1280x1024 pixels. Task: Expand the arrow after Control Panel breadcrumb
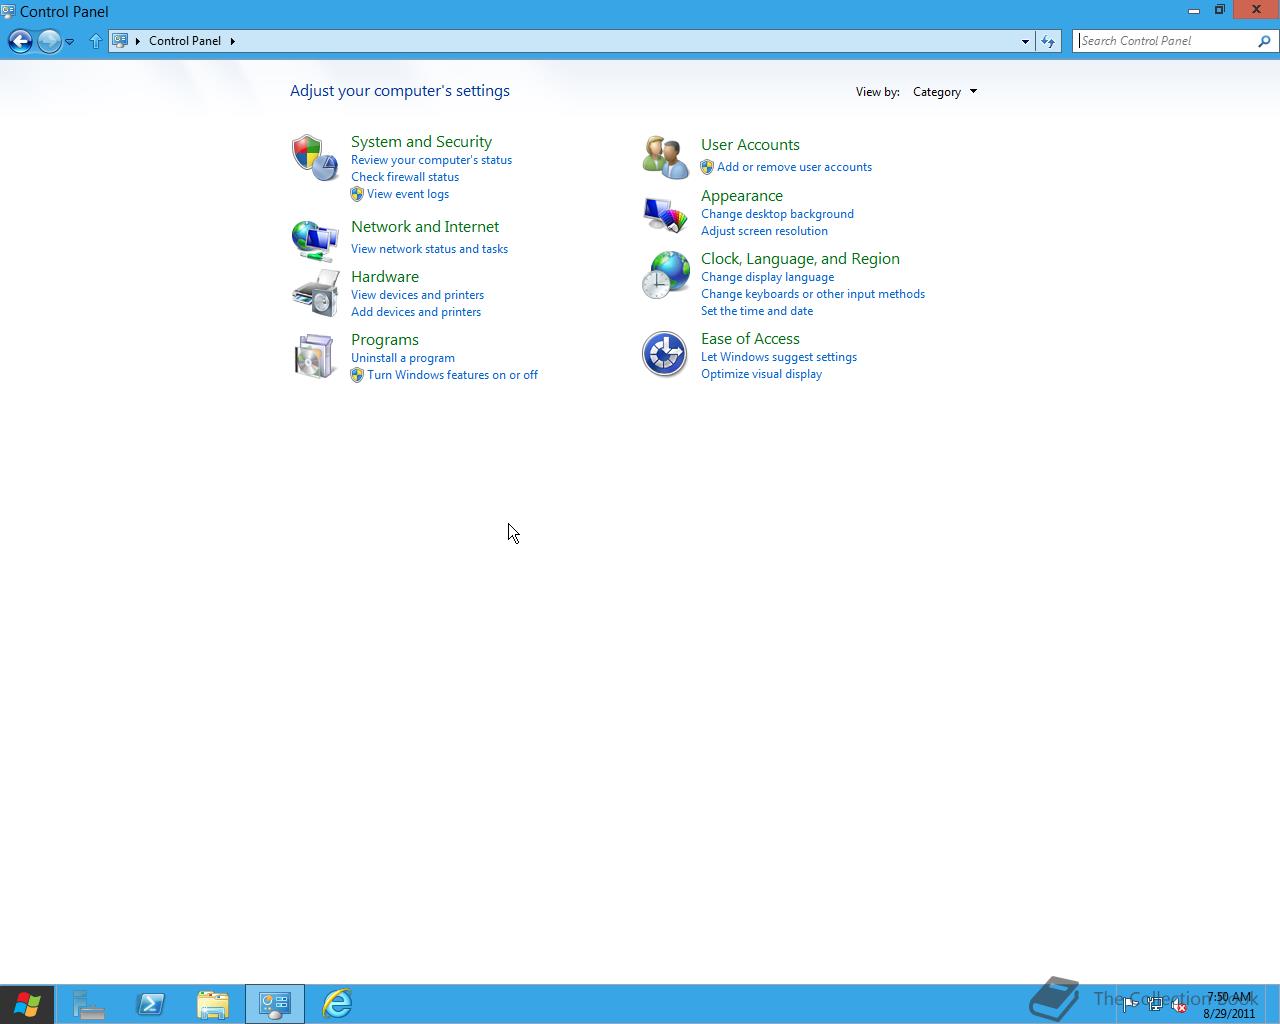[x=232, y=41]
